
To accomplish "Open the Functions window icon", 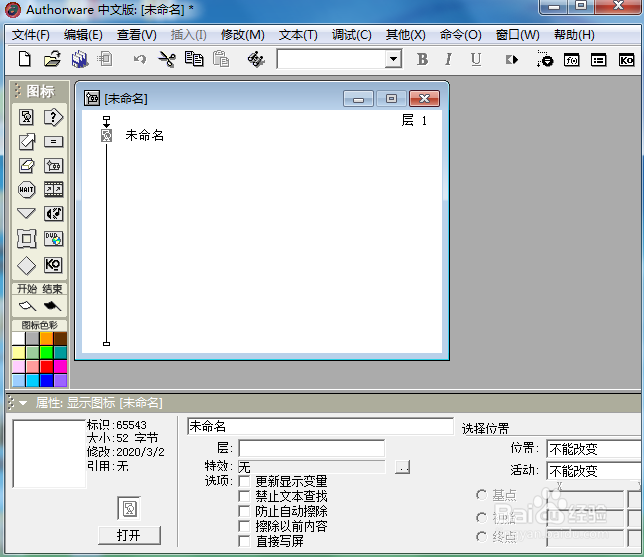I will tap(571, 60).
